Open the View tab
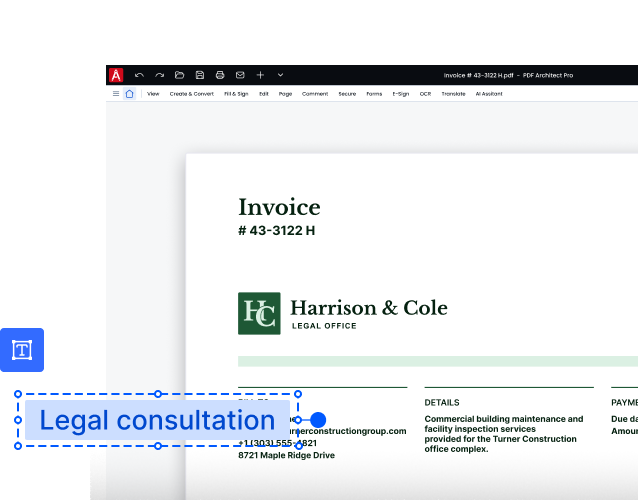 point(153,94)
